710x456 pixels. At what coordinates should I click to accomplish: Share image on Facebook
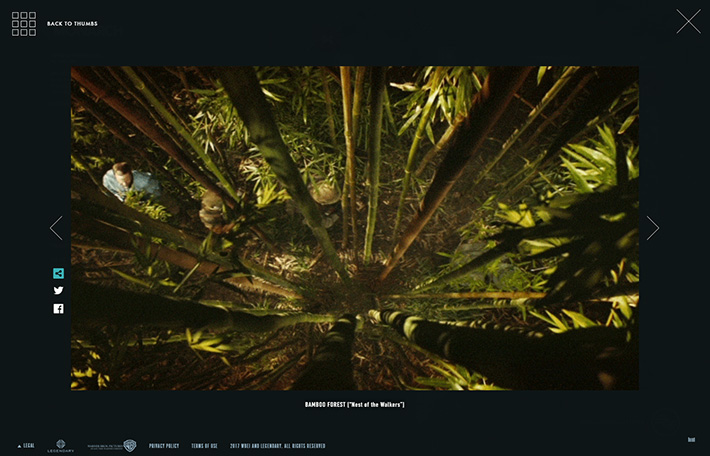[58, 309]
